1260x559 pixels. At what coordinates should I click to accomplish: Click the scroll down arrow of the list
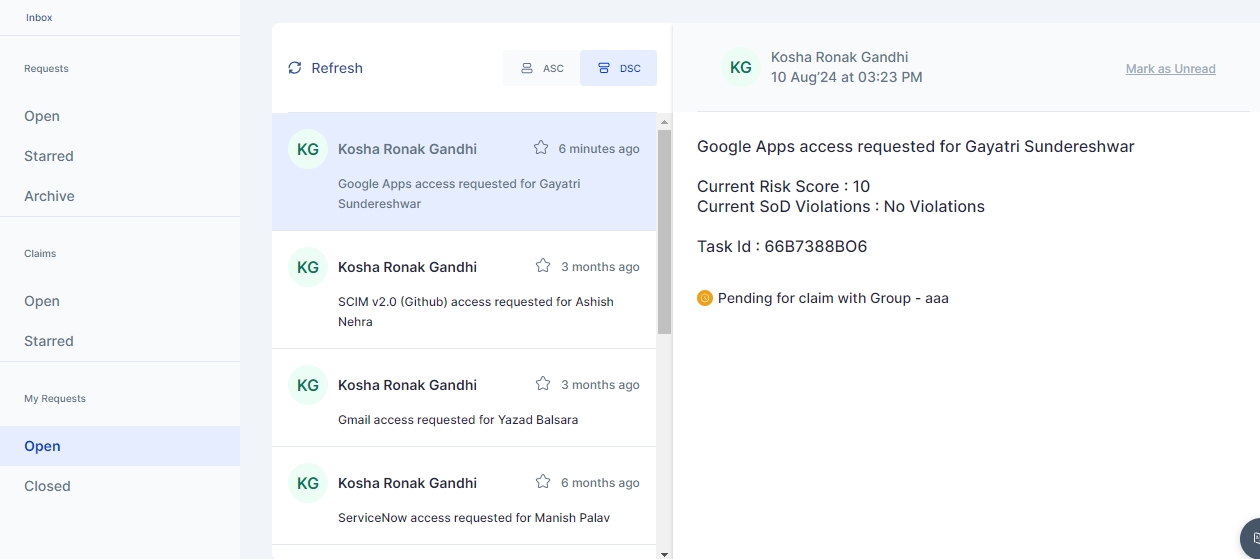664,552
